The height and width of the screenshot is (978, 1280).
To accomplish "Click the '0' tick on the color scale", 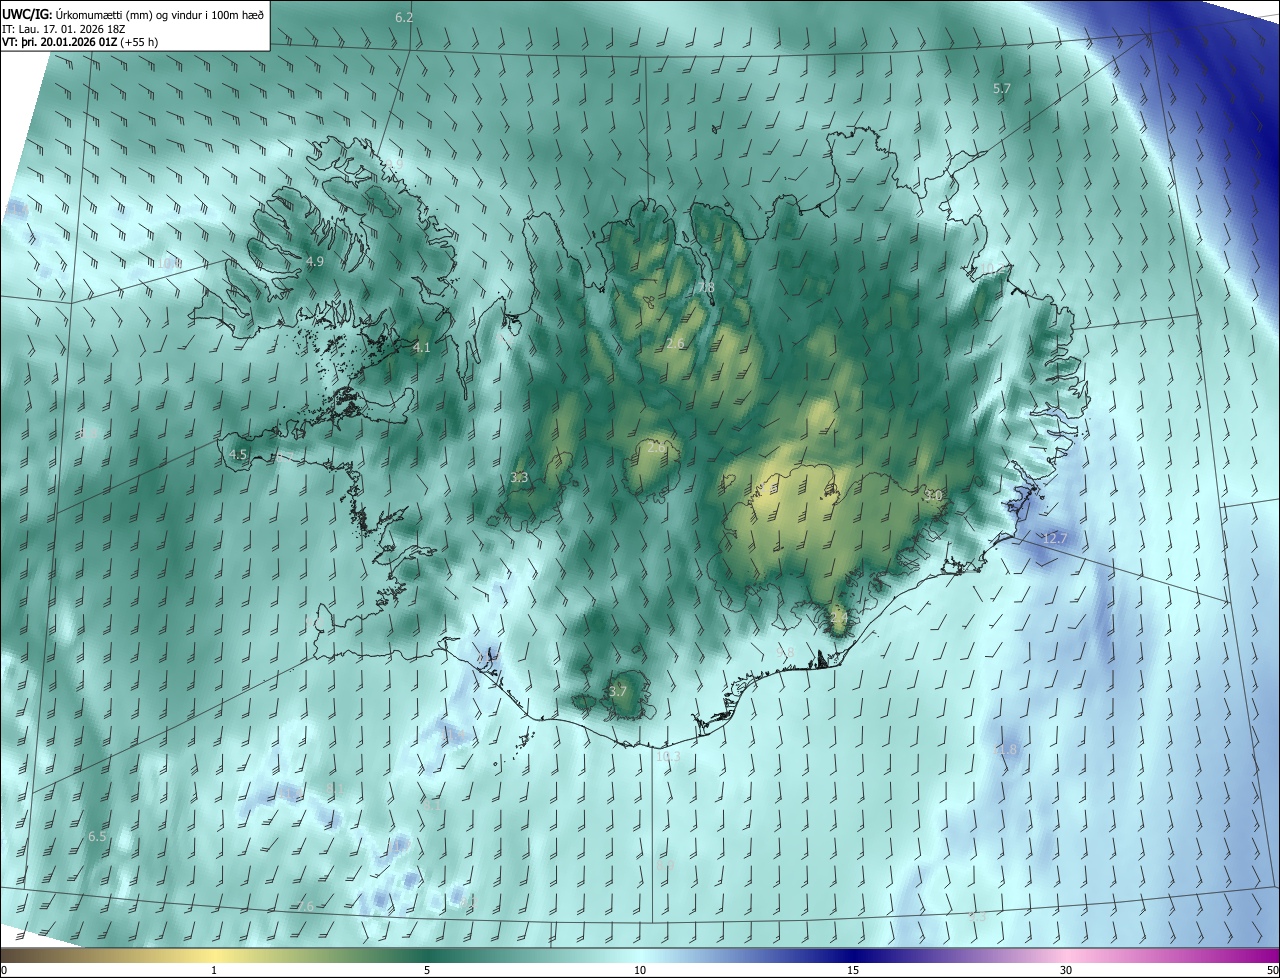I will [4, 971].
